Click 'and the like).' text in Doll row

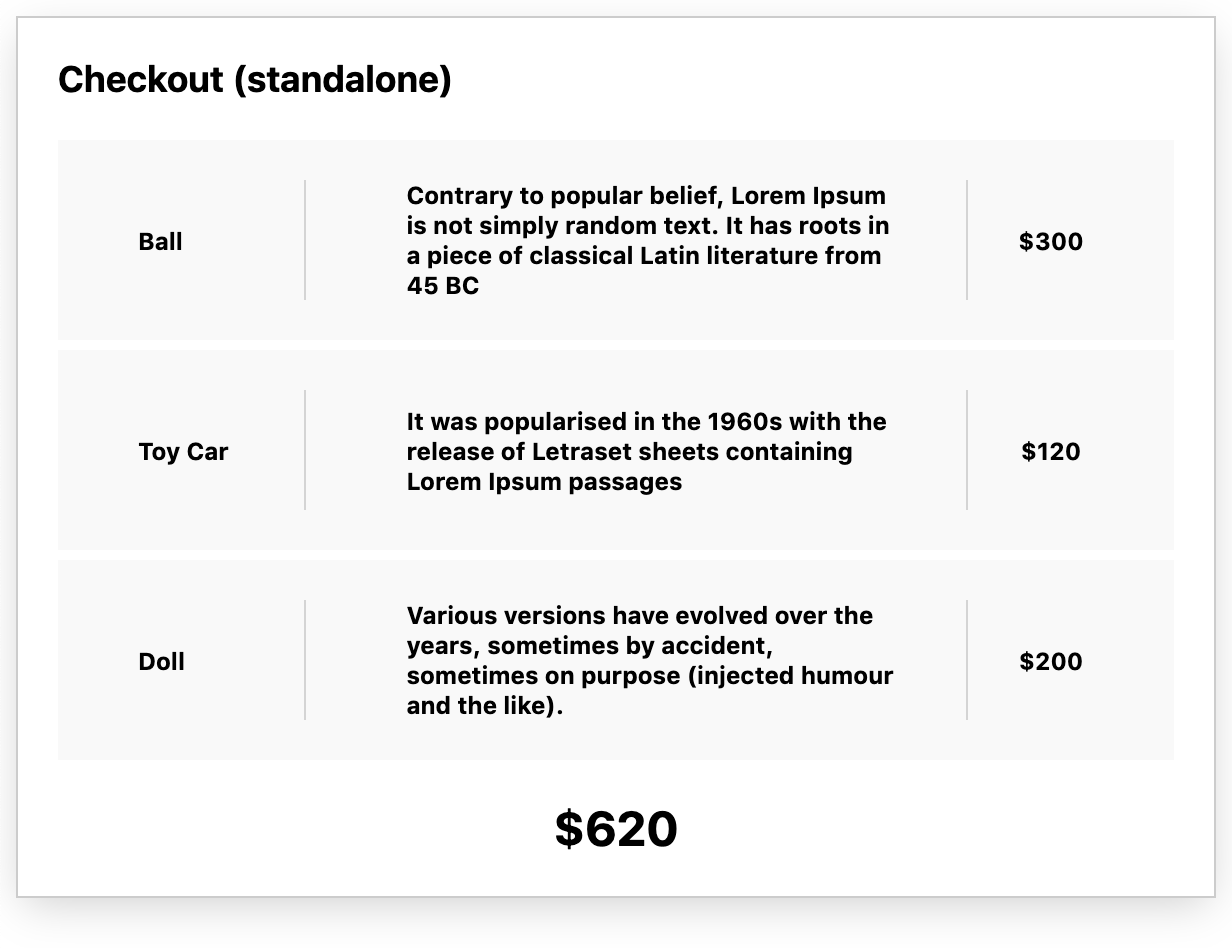485,706
